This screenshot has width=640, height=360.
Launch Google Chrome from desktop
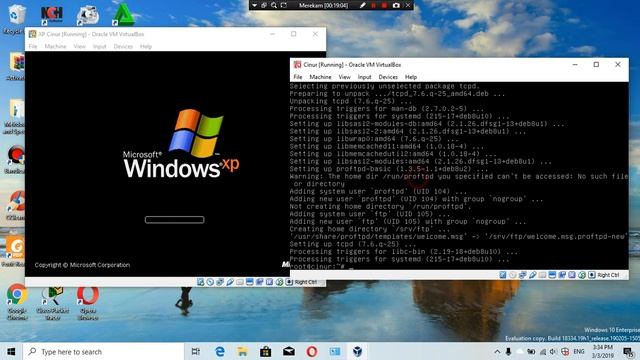(17, 302)
